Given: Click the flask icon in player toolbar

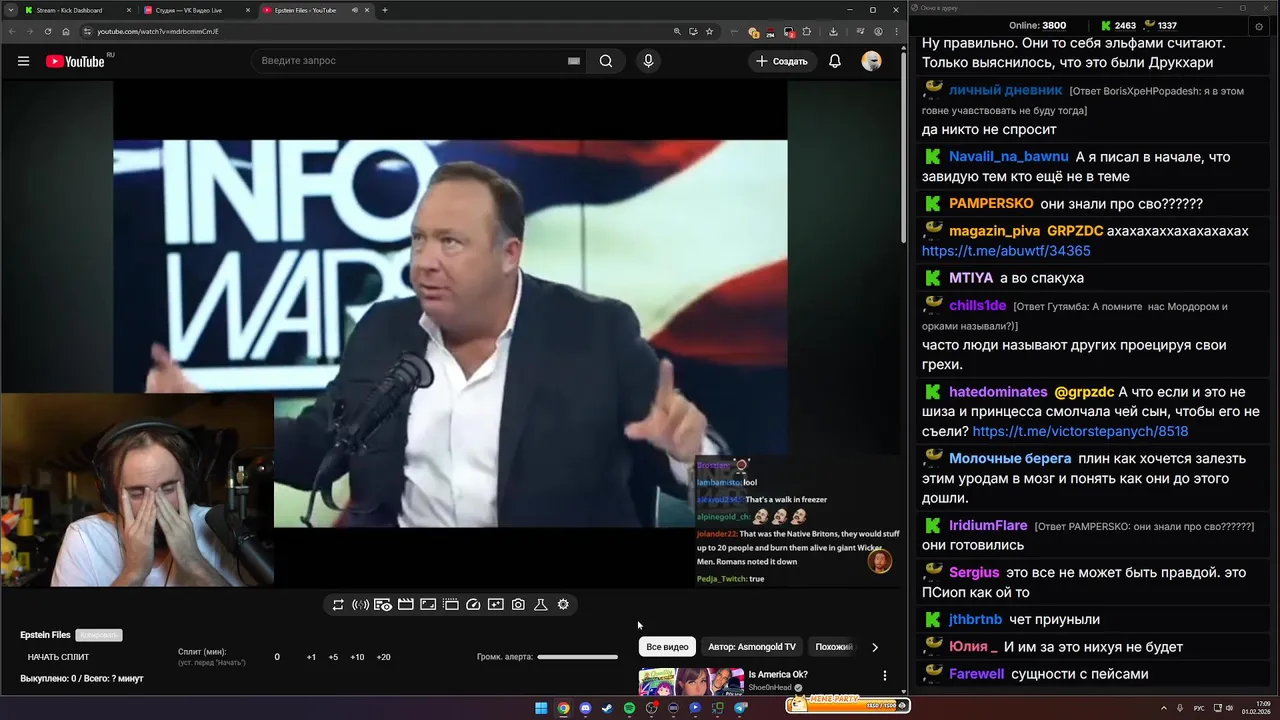Looking at the screenshot, I should pyautogui.click(x=540, y=604).
